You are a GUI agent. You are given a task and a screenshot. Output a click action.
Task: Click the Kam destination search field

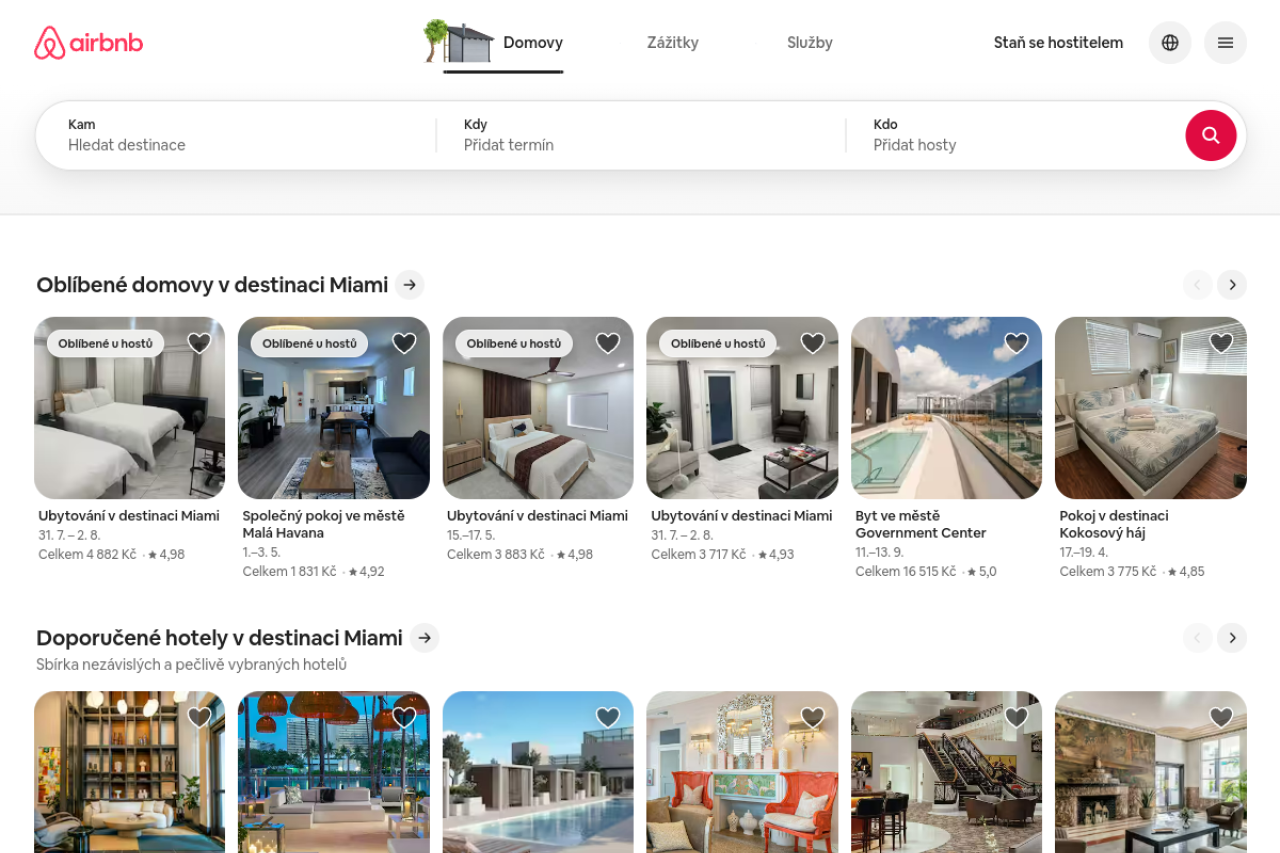(x=236, y=135)
